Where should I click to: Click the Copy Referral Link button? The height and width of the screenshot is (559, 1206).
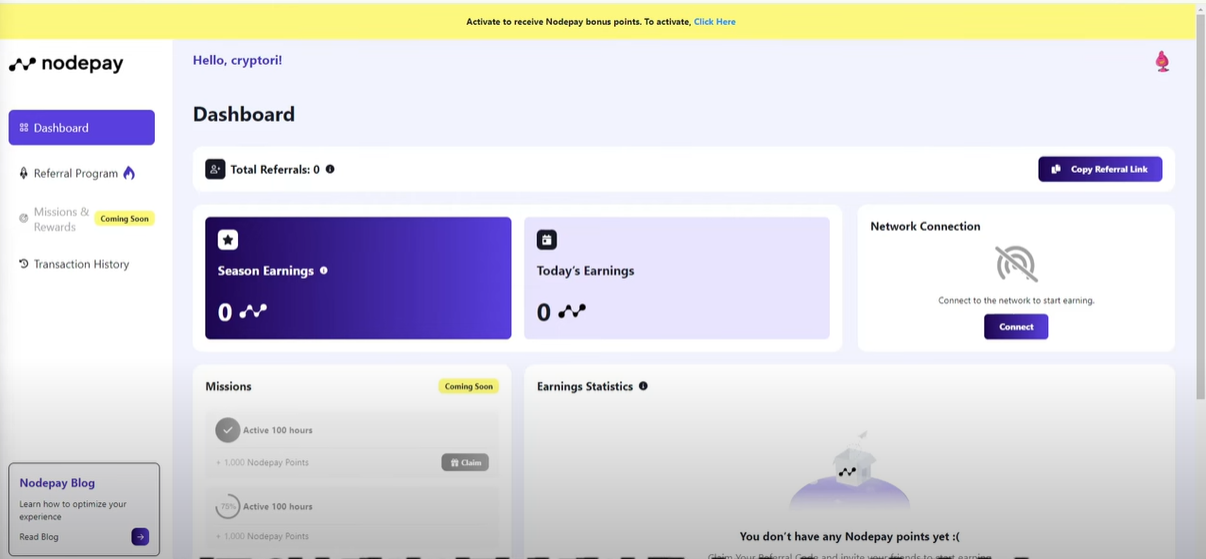click(1100, 169)
